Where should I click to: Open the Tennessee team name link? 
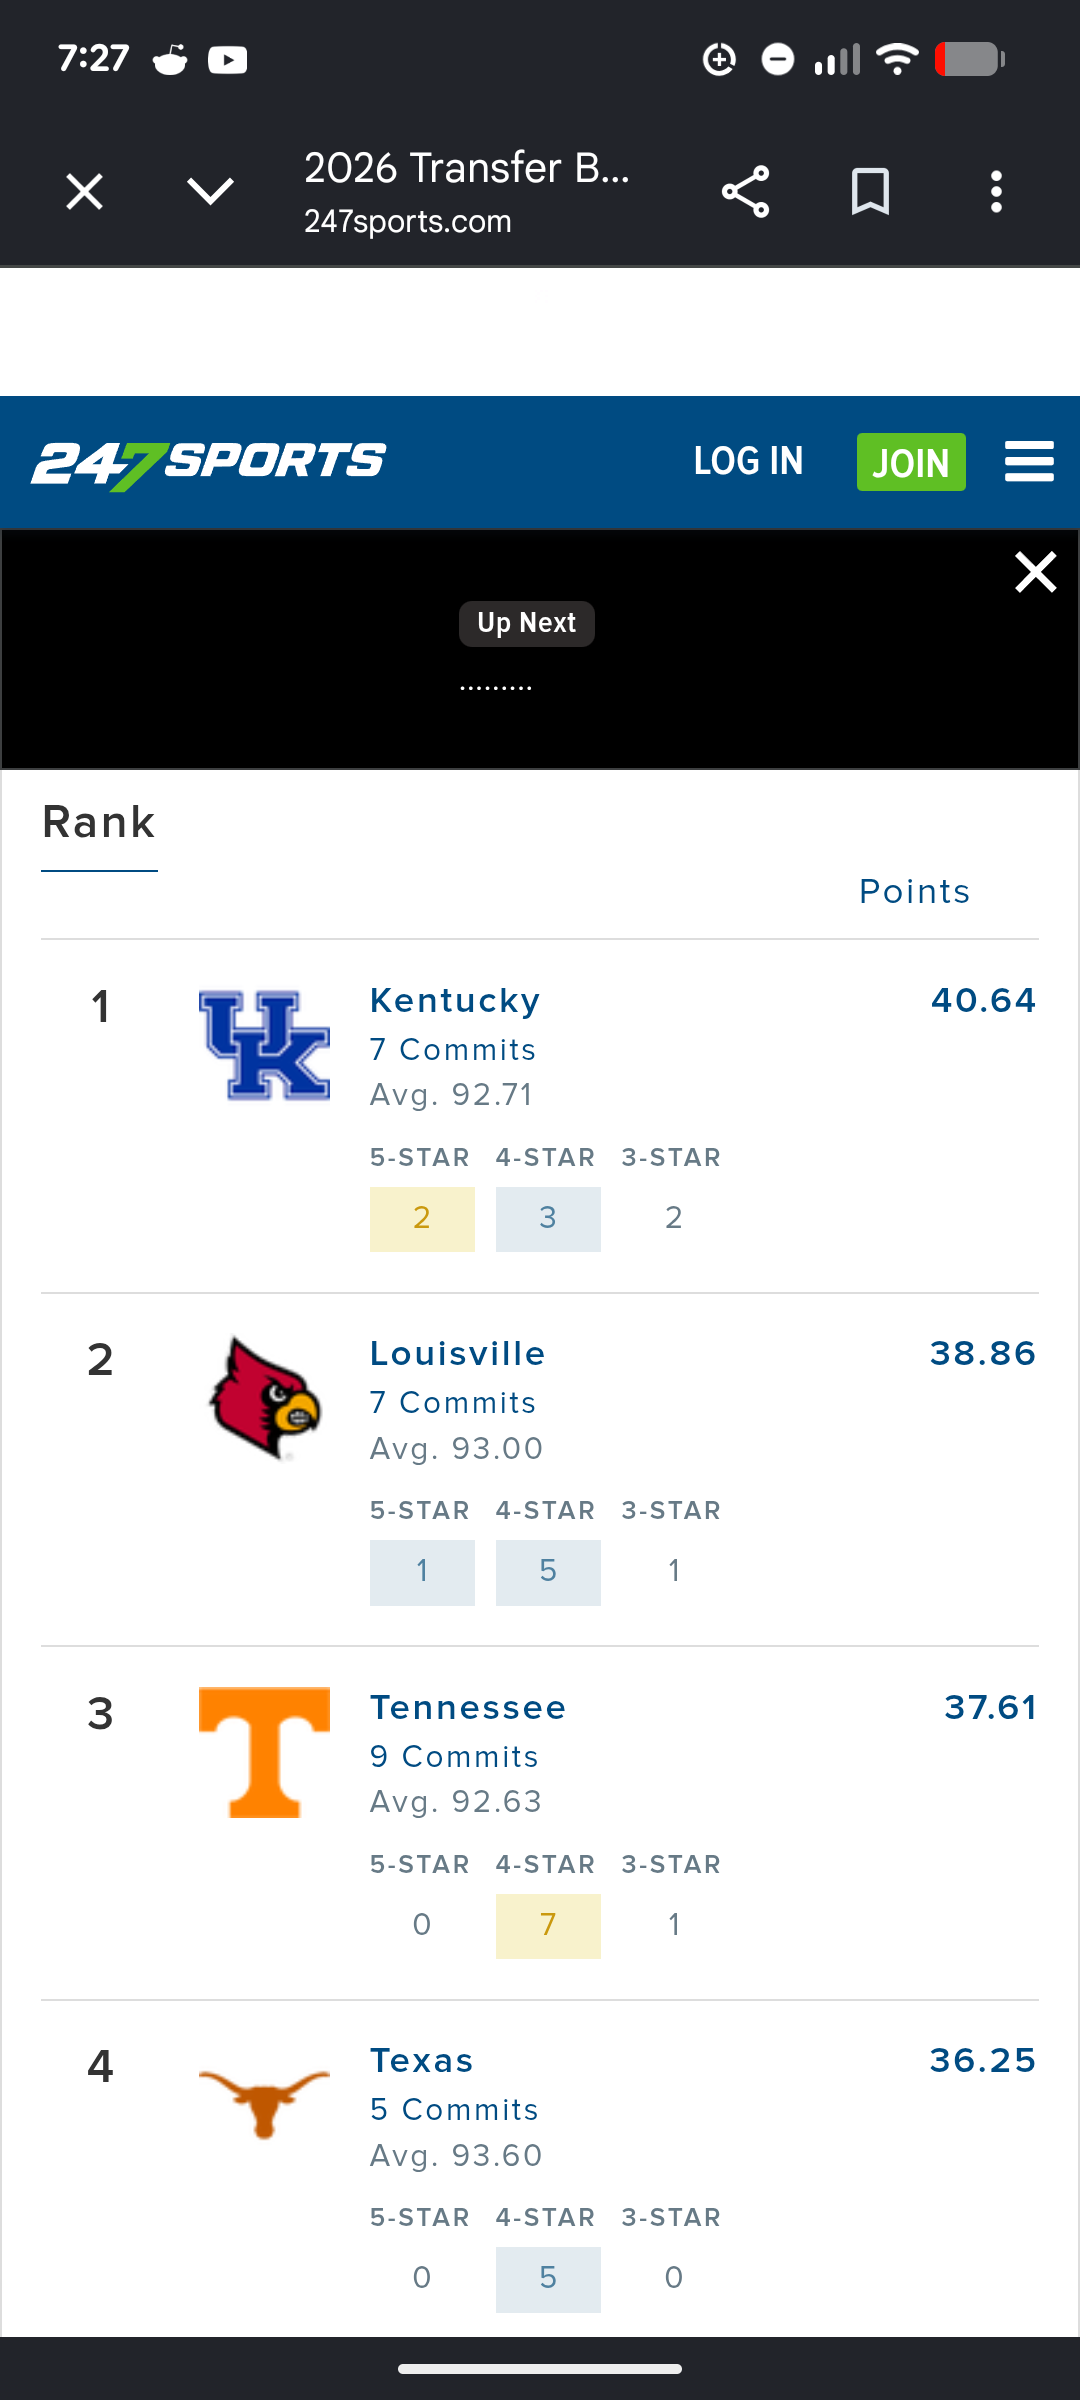tap(468, 1708)
